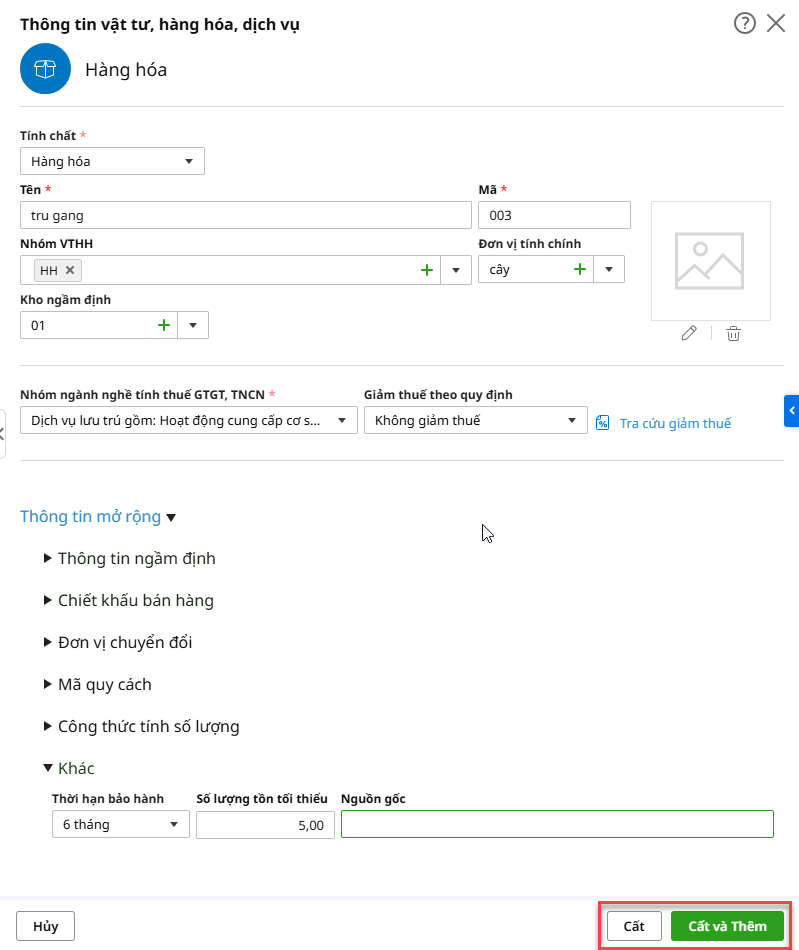The height and width of the screenshot is (950, 799).
Task: Click the product image placeholder thumbnail
Action: [x=710, y=260]
